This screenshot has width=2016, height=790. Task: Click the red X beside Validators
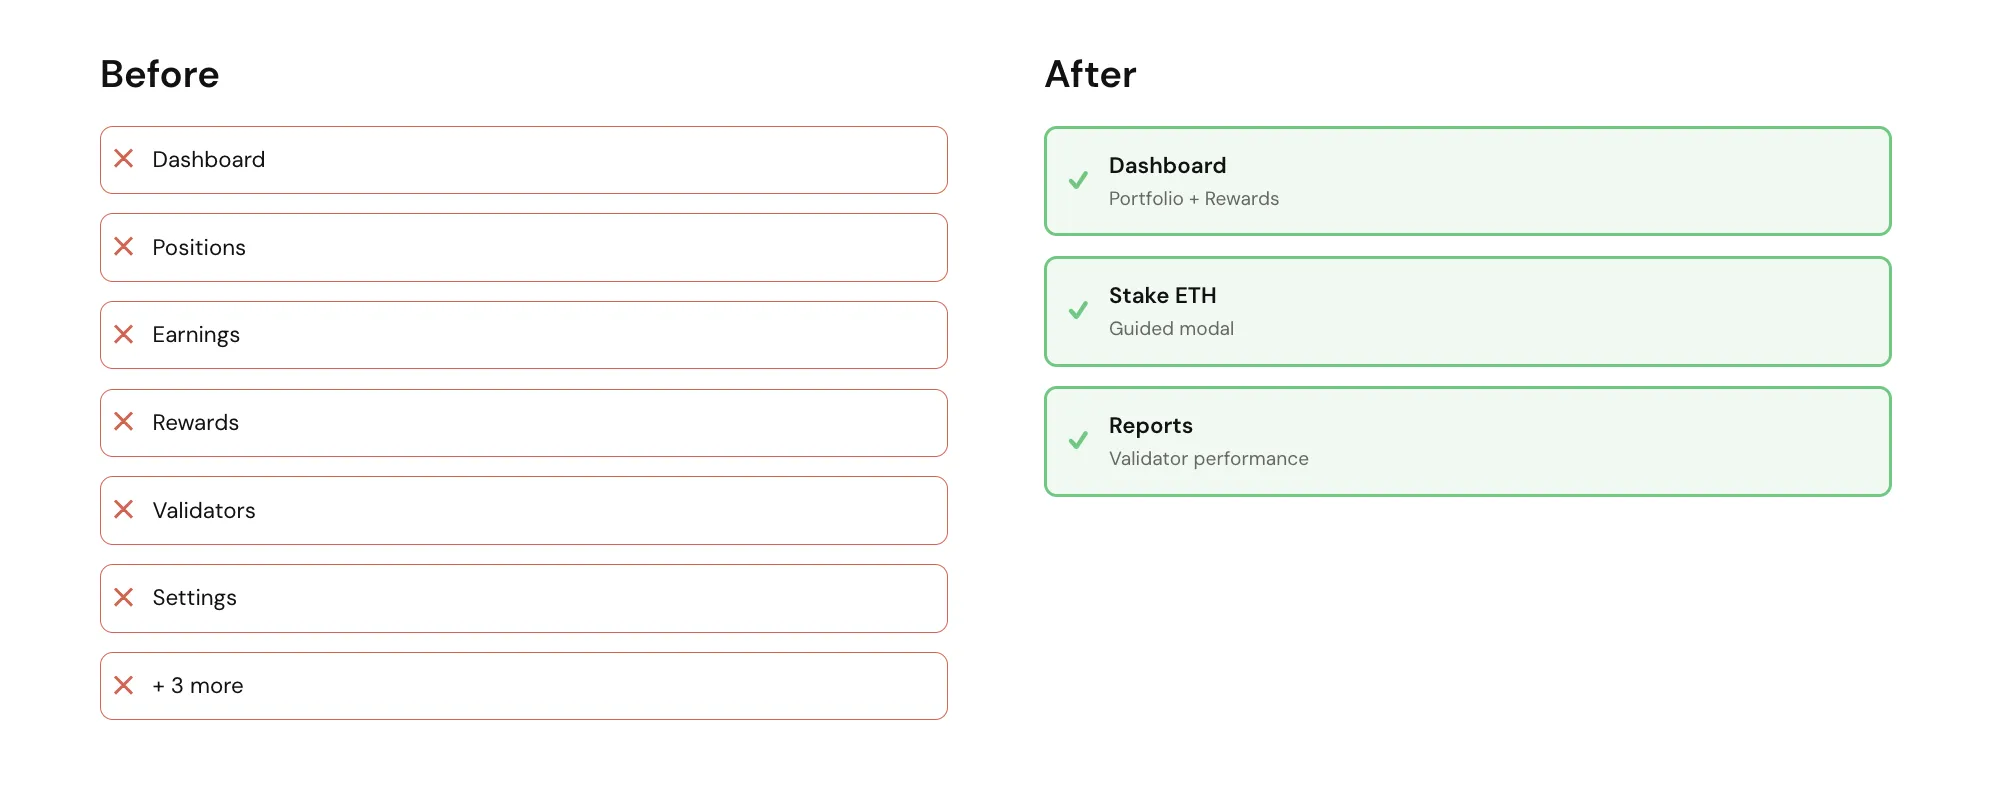point(124,510)
